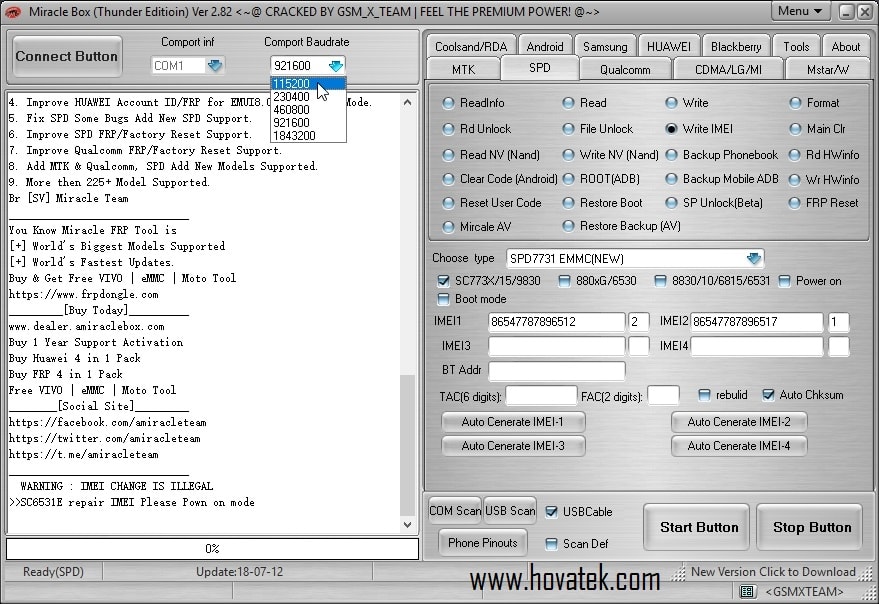Click the COM Scan button
The height and width of the screenshot is (604, 879).
point(455,511)
